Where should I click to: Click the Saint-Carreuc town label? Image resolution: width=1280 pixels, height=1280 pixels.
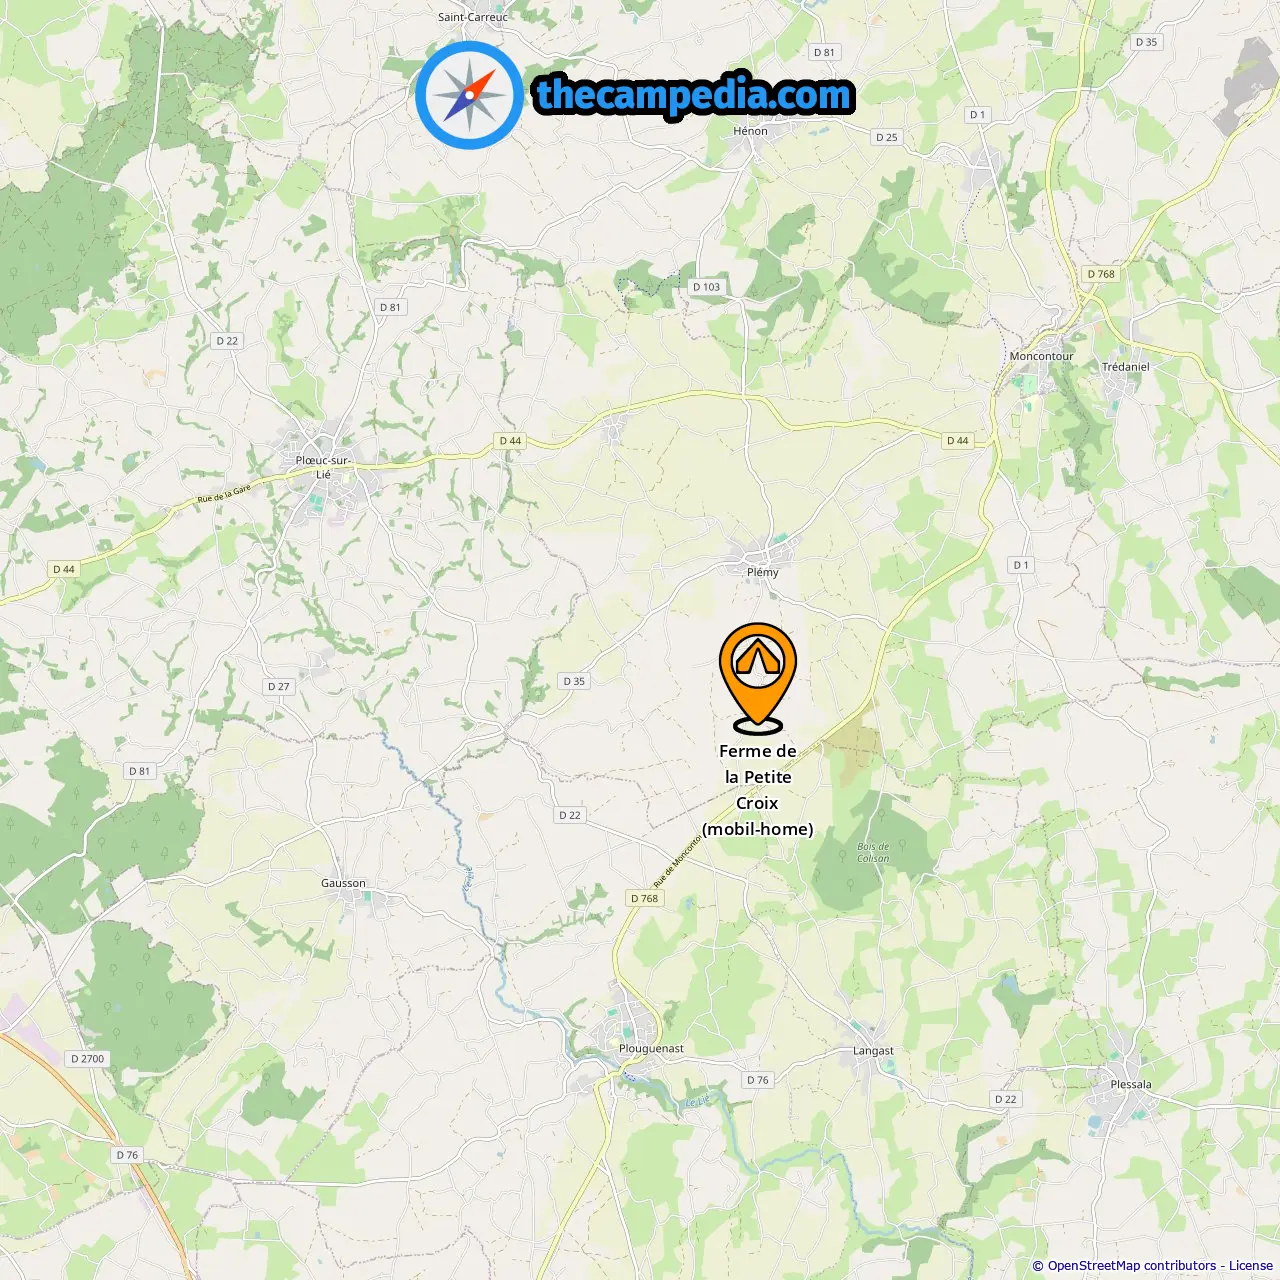[473, 17]
